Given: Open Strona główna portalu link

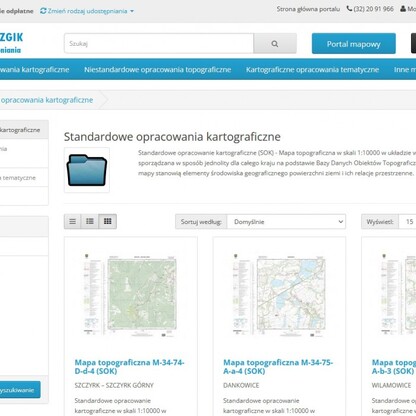Looking at the screenshot, I should click(308, 9).
